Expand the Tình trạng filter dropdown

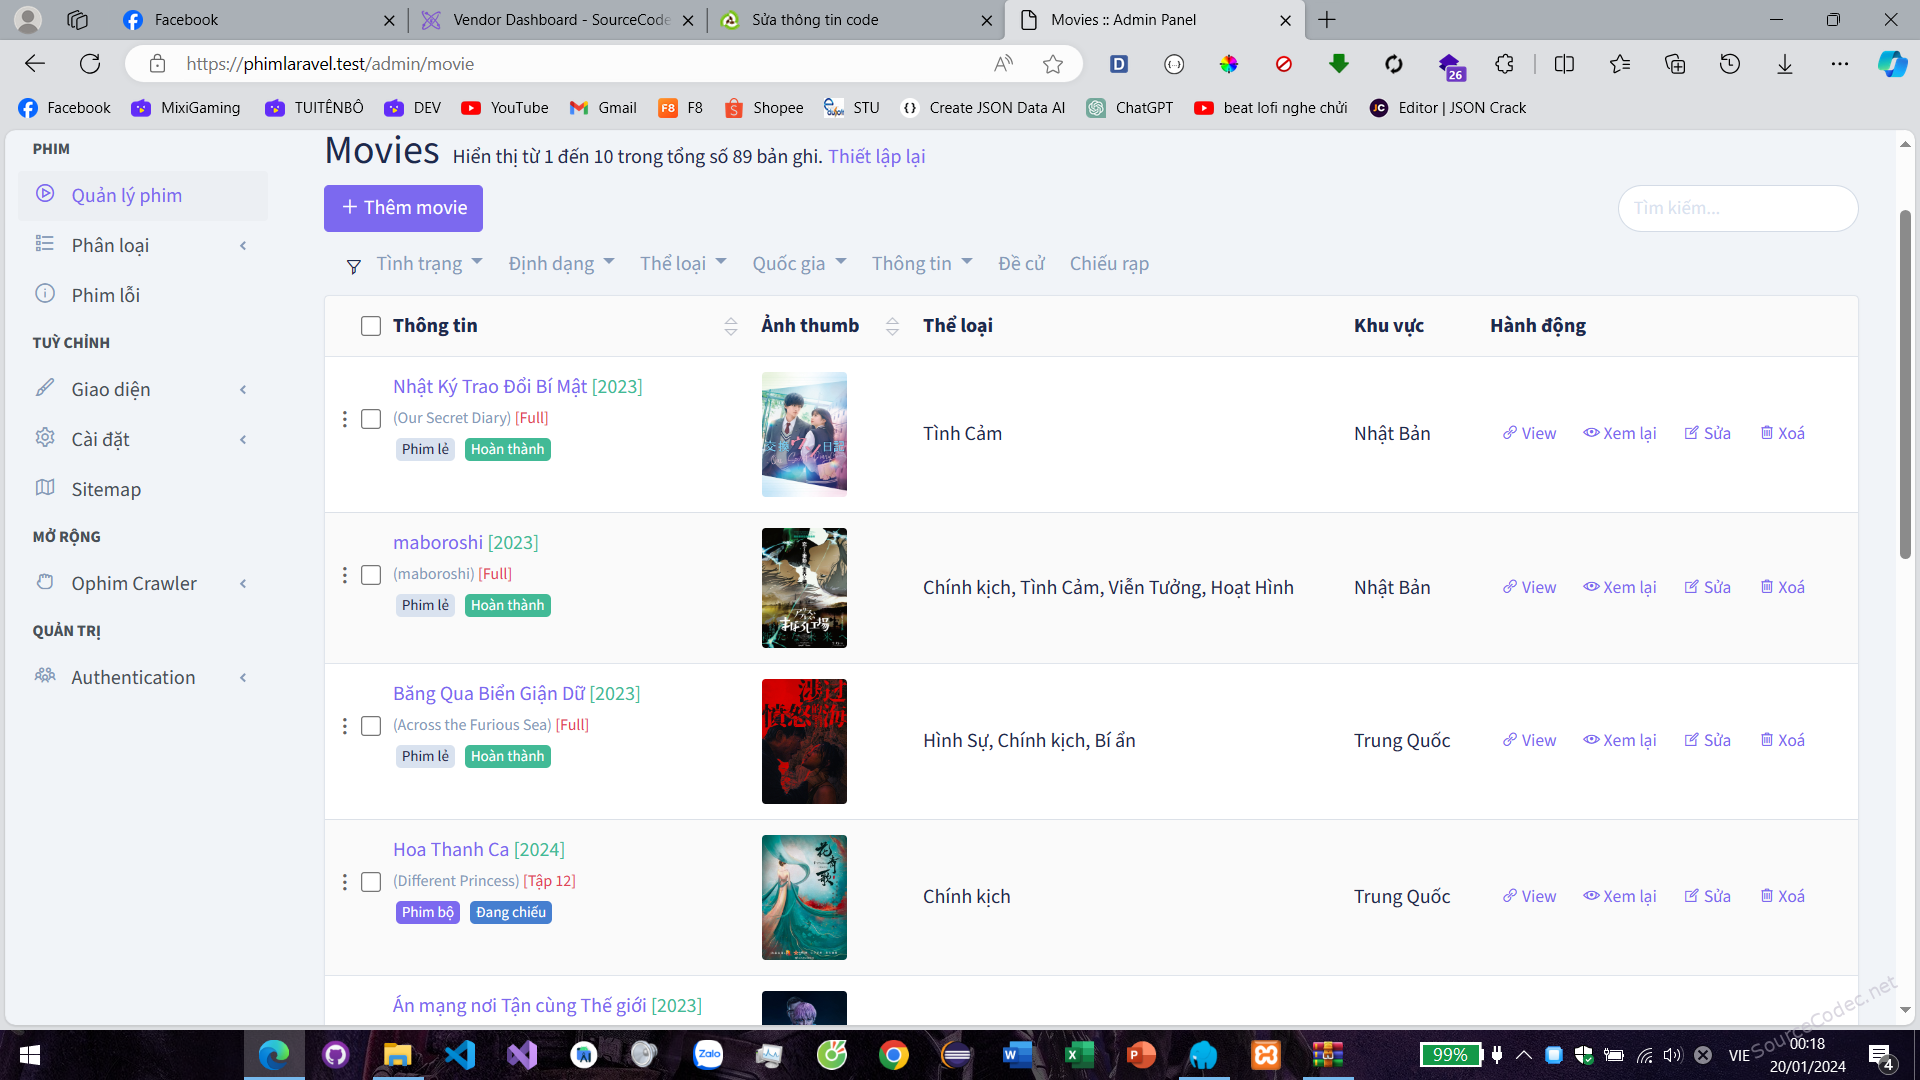click(x=429, y=264)
